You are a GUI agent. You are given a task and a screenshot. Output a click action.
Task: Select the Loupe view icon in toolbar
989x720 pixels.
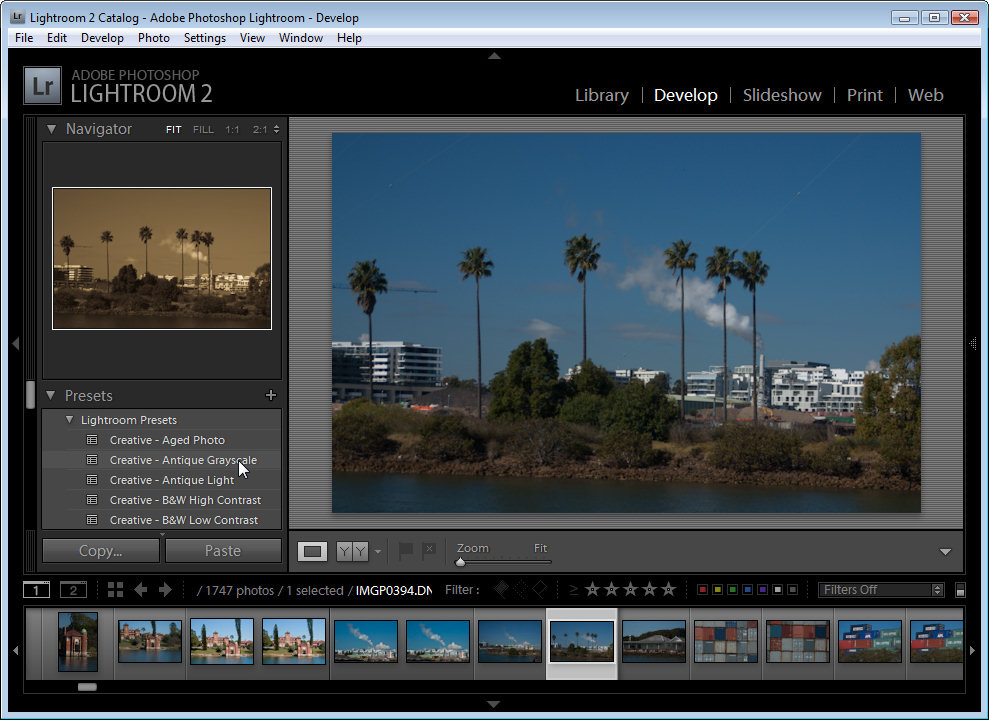tap(312, 552)
